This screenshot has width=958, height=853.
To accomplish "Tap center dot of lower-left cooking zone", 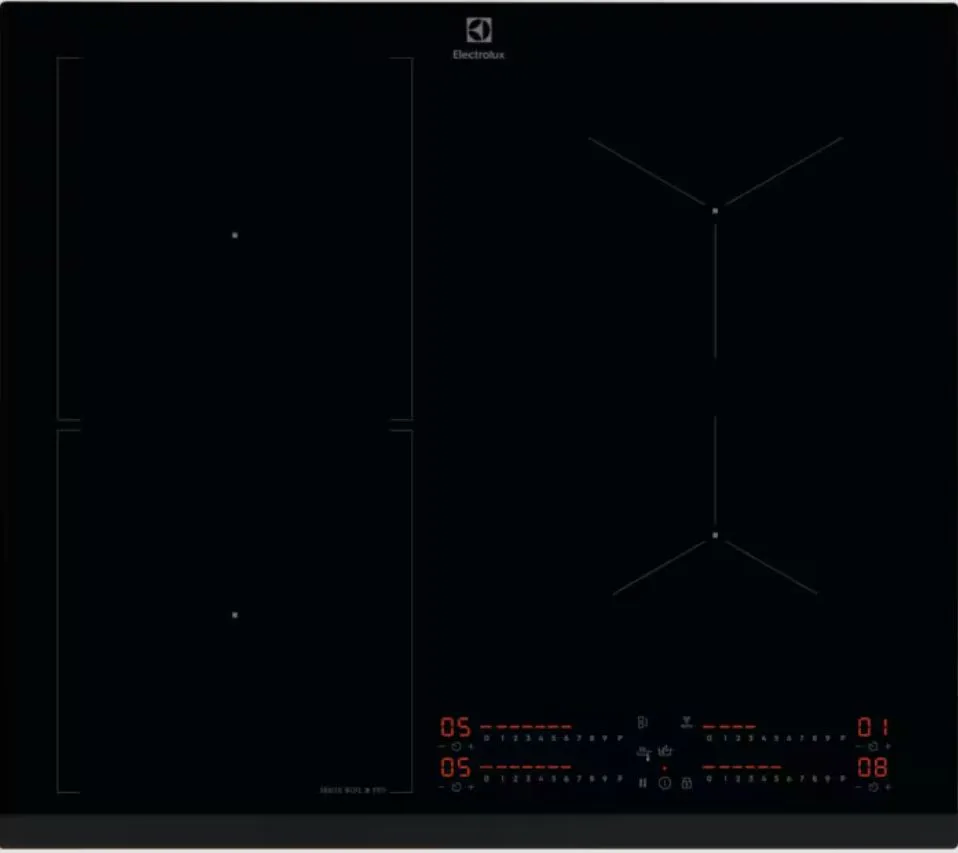I will click(x=235, y=615).
